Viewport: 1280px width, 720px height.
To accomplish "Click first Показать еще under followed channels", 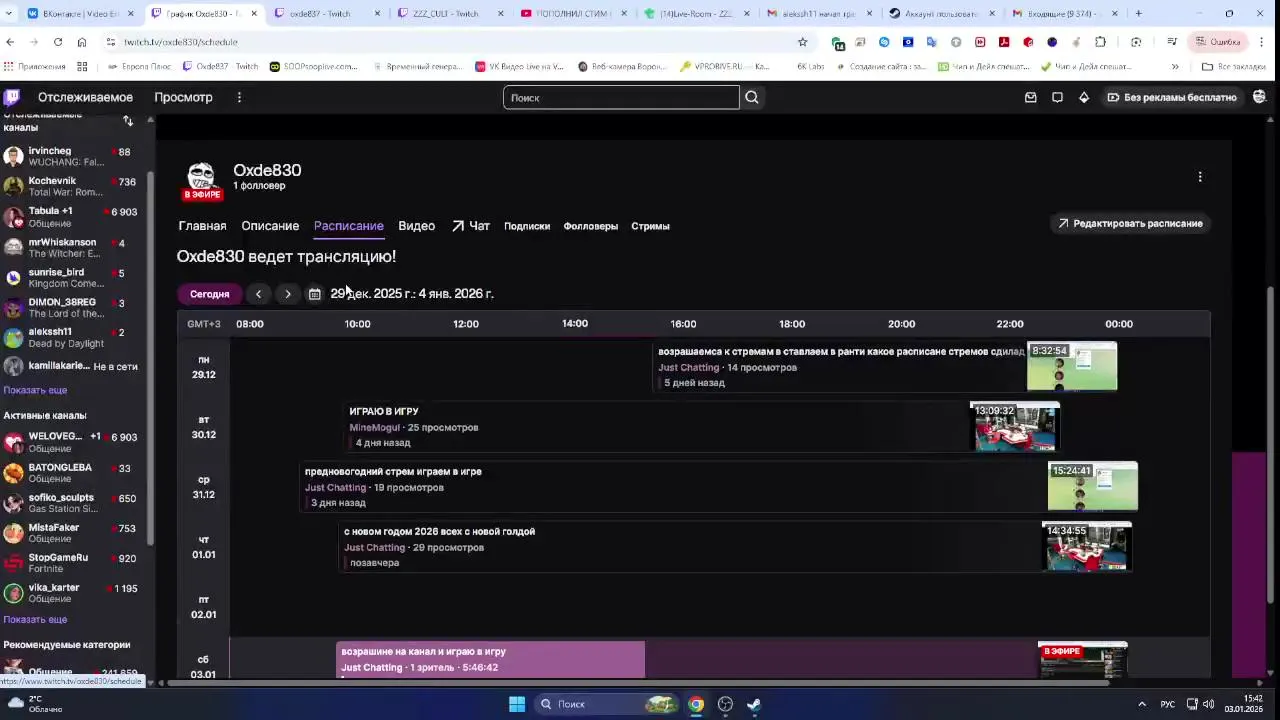I will click(35, 390).
